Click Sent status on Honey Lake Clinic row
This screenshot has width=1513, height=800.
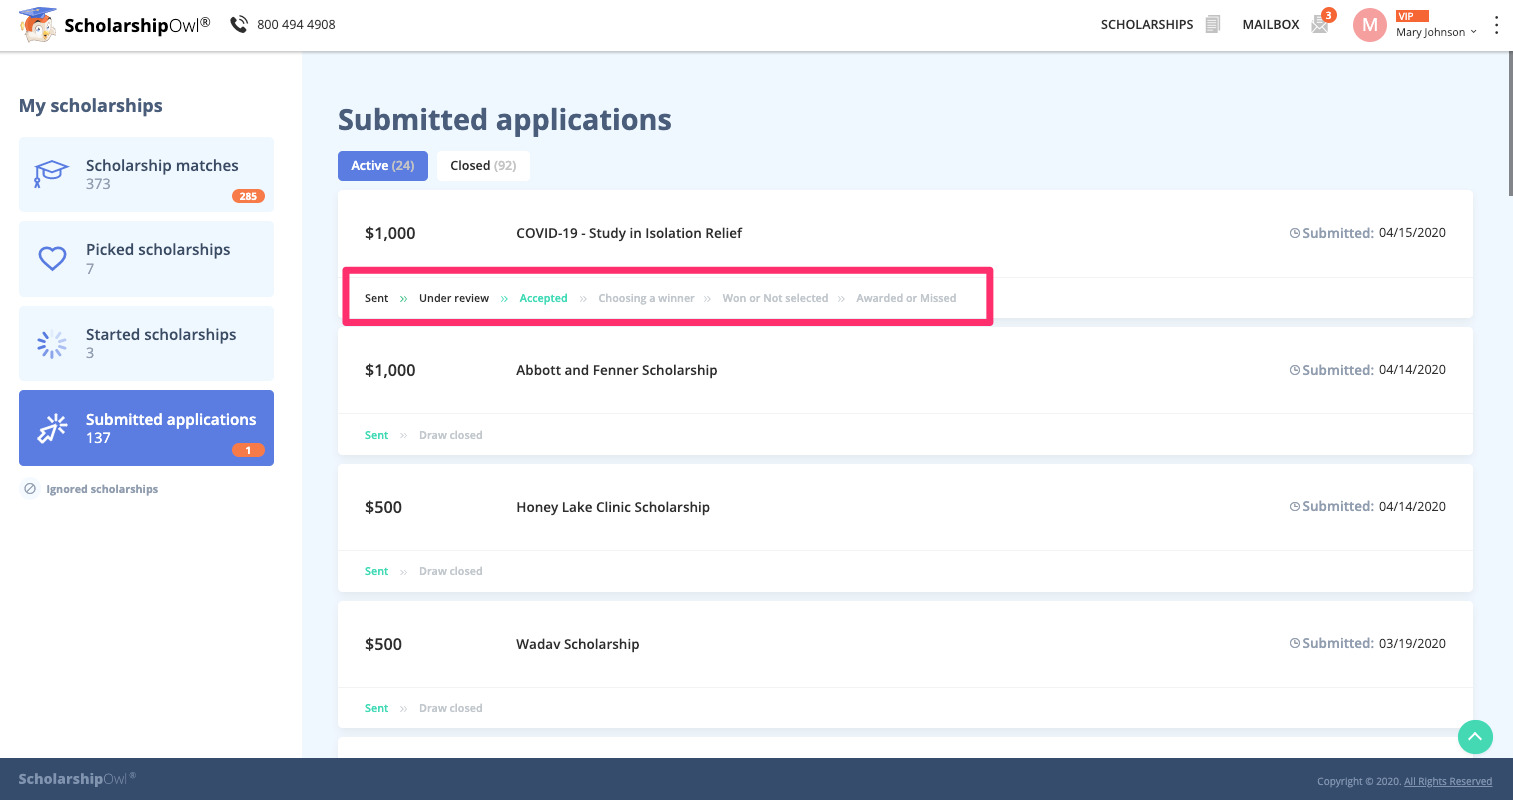coord(377,571)
